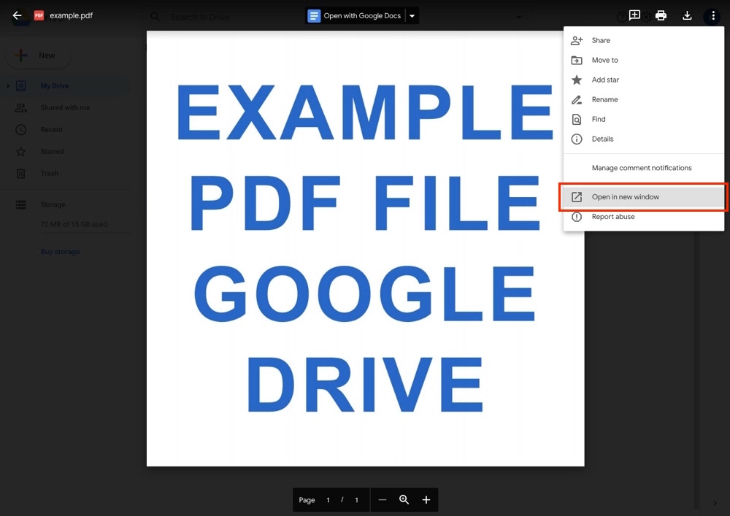Click the current page number field
Screen dimensions: 730x516
[328, 500]
